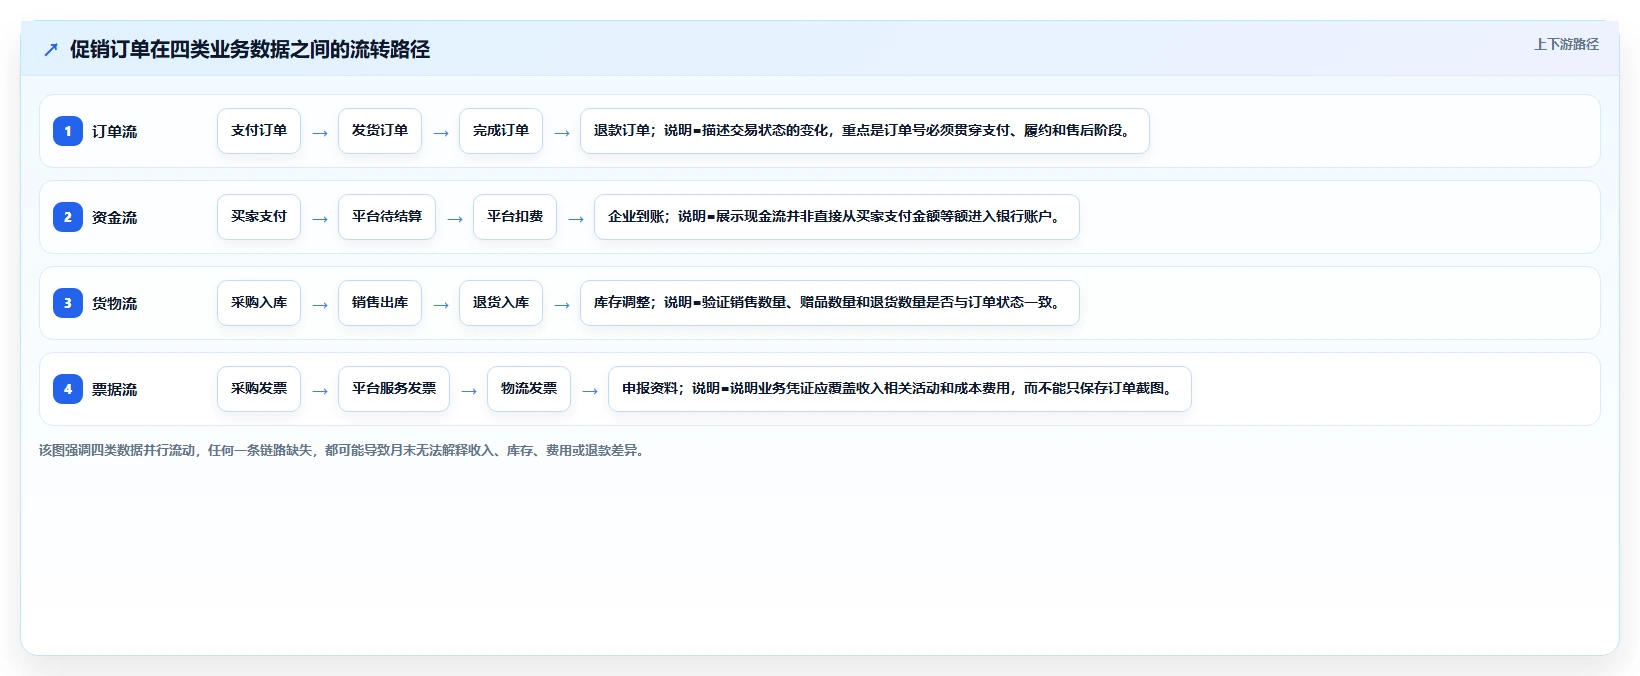The width and height of the screenshot is (1640, 676).
Task: Click the 订单流 row label
Action: [x=114, y=131]
